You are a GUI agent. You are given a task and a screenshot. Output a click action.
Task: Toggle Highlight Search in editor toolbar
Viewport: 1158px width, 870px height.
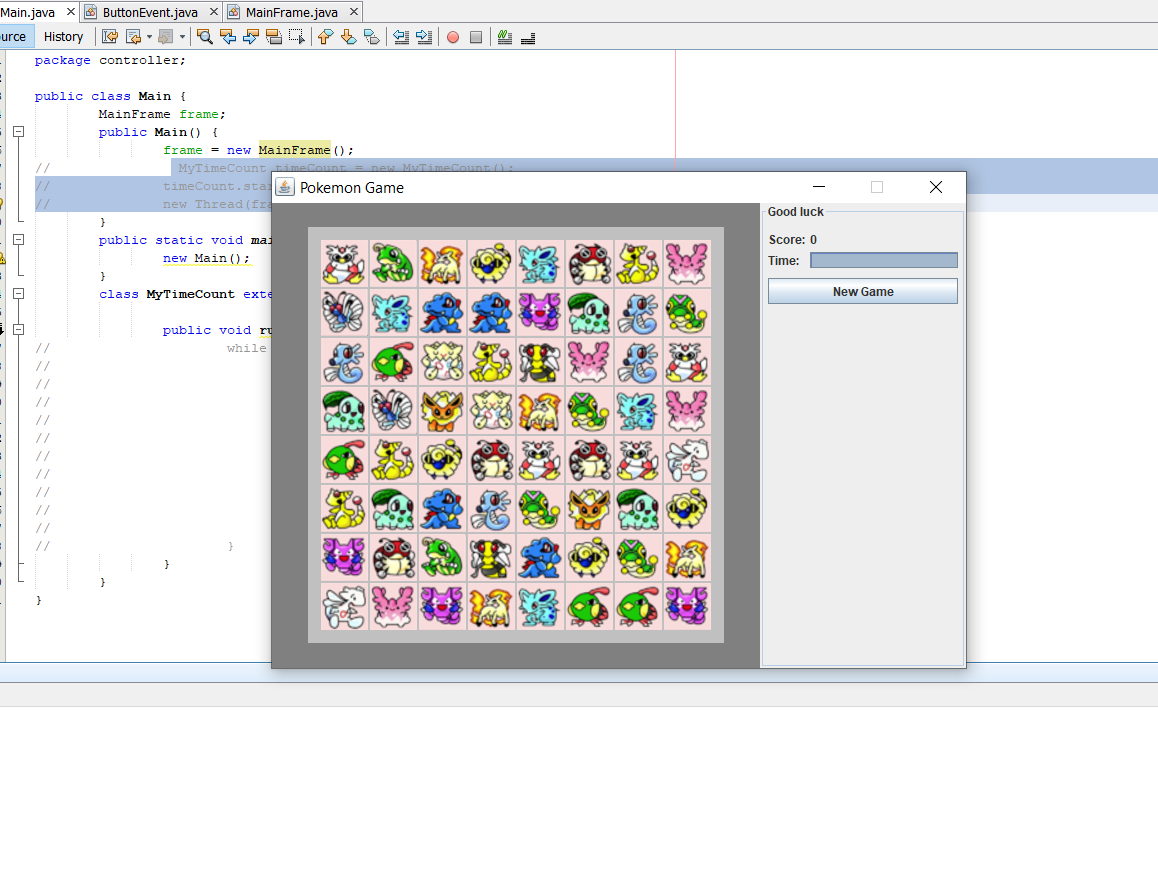274,37
